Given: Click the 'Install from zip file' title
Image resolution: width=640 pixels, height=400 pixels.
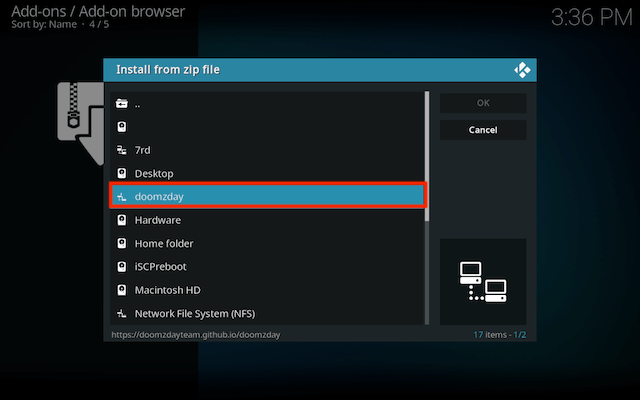Looking at the screenshot, I should (x=168, y=70).
